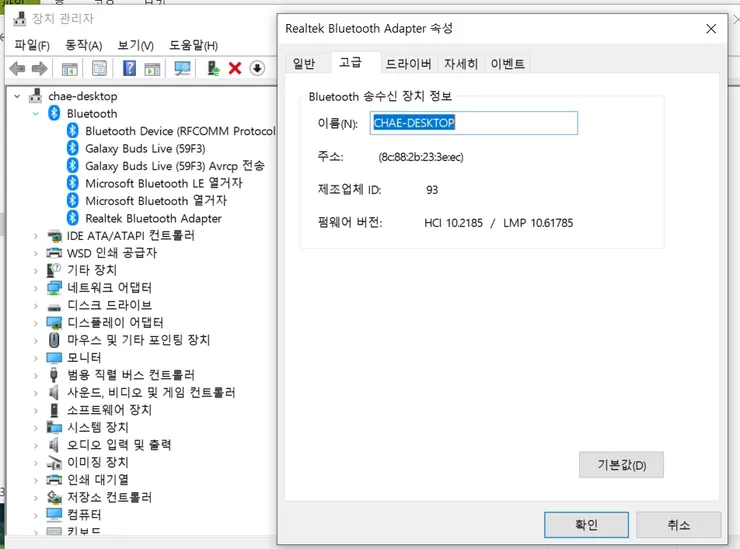Image resolution: width=740 pixels, height=549 pixels.
Task: Open the 동작(A) menu
Action: pyautogui.click(x=83, y=45)
